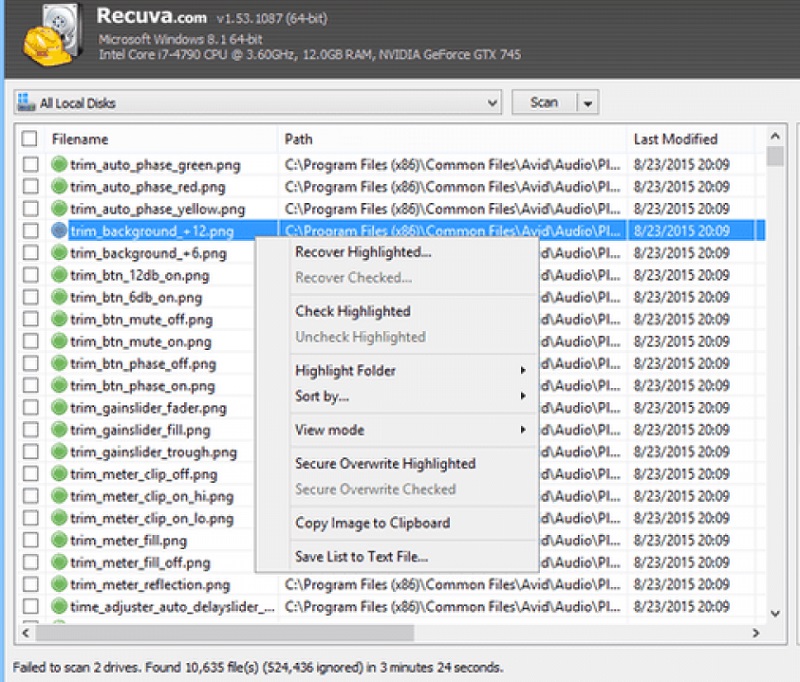Image resolution: width=800 pixels, height=682 pixels.
Task: Click status dot of highlighted trim_background_+12.png
Action: click(x=60, y=231)
